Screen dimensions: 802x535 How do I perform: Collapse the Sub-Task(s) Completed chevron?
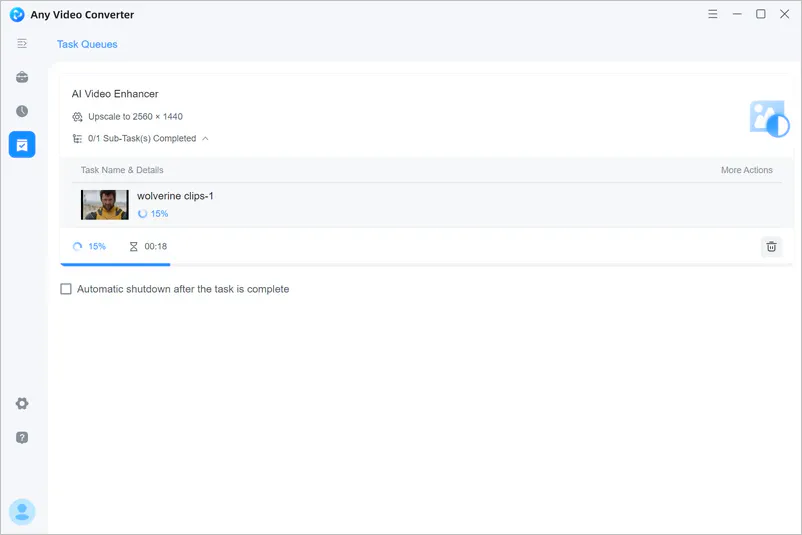pyautogui.click(x=205, y=139)
